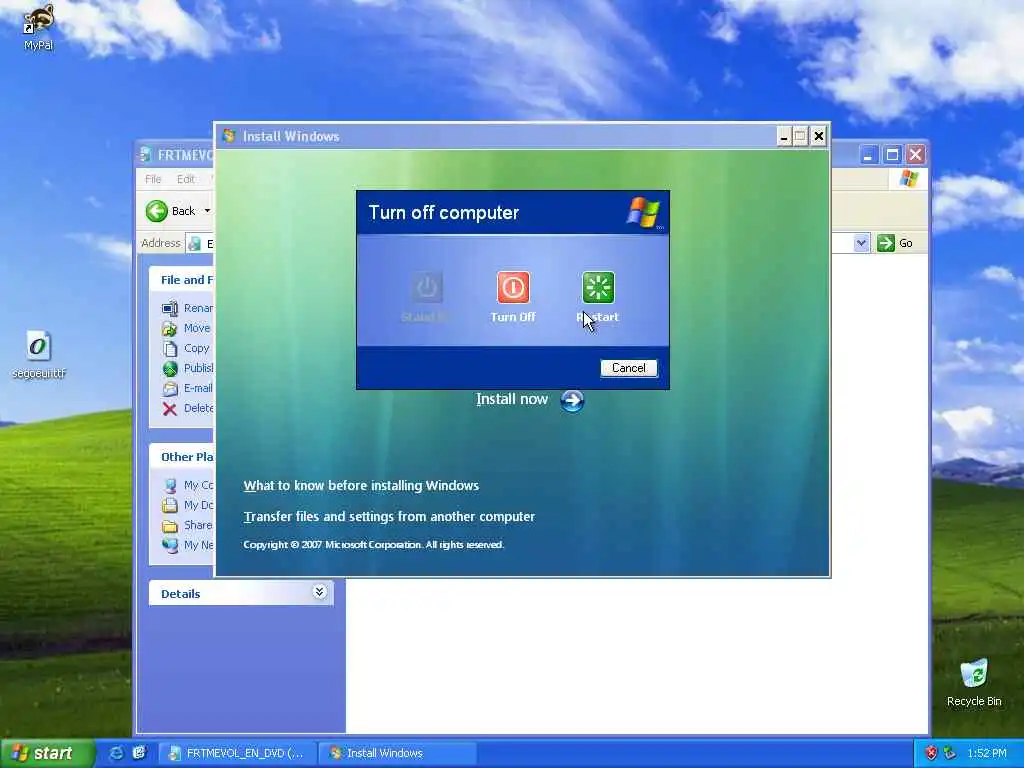
Task: Open What to know before installing Windows
Action: [x=361, y=486]
